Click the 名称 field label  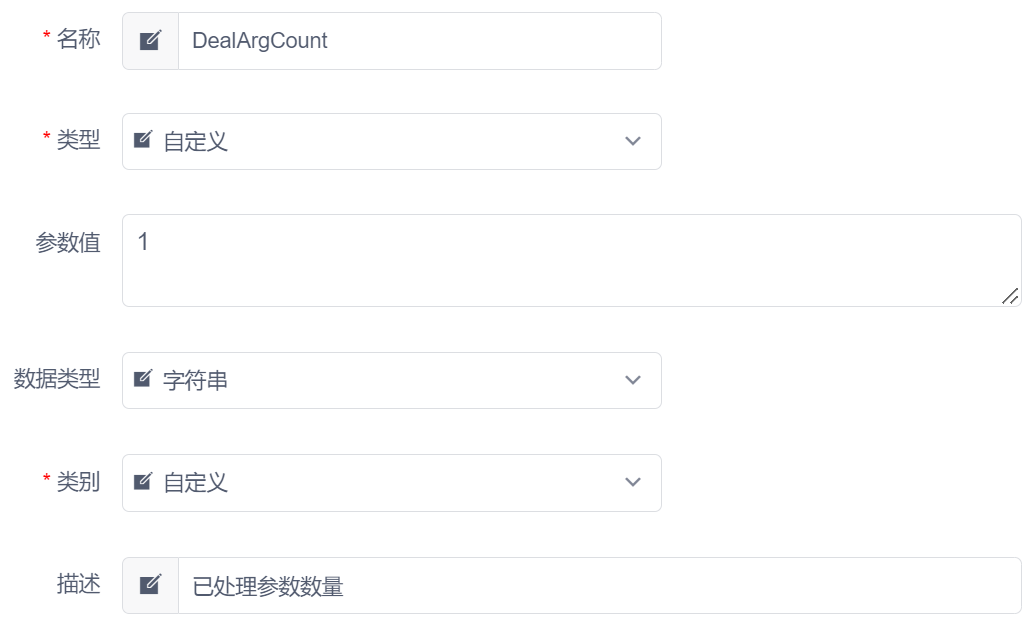point(78,40)
